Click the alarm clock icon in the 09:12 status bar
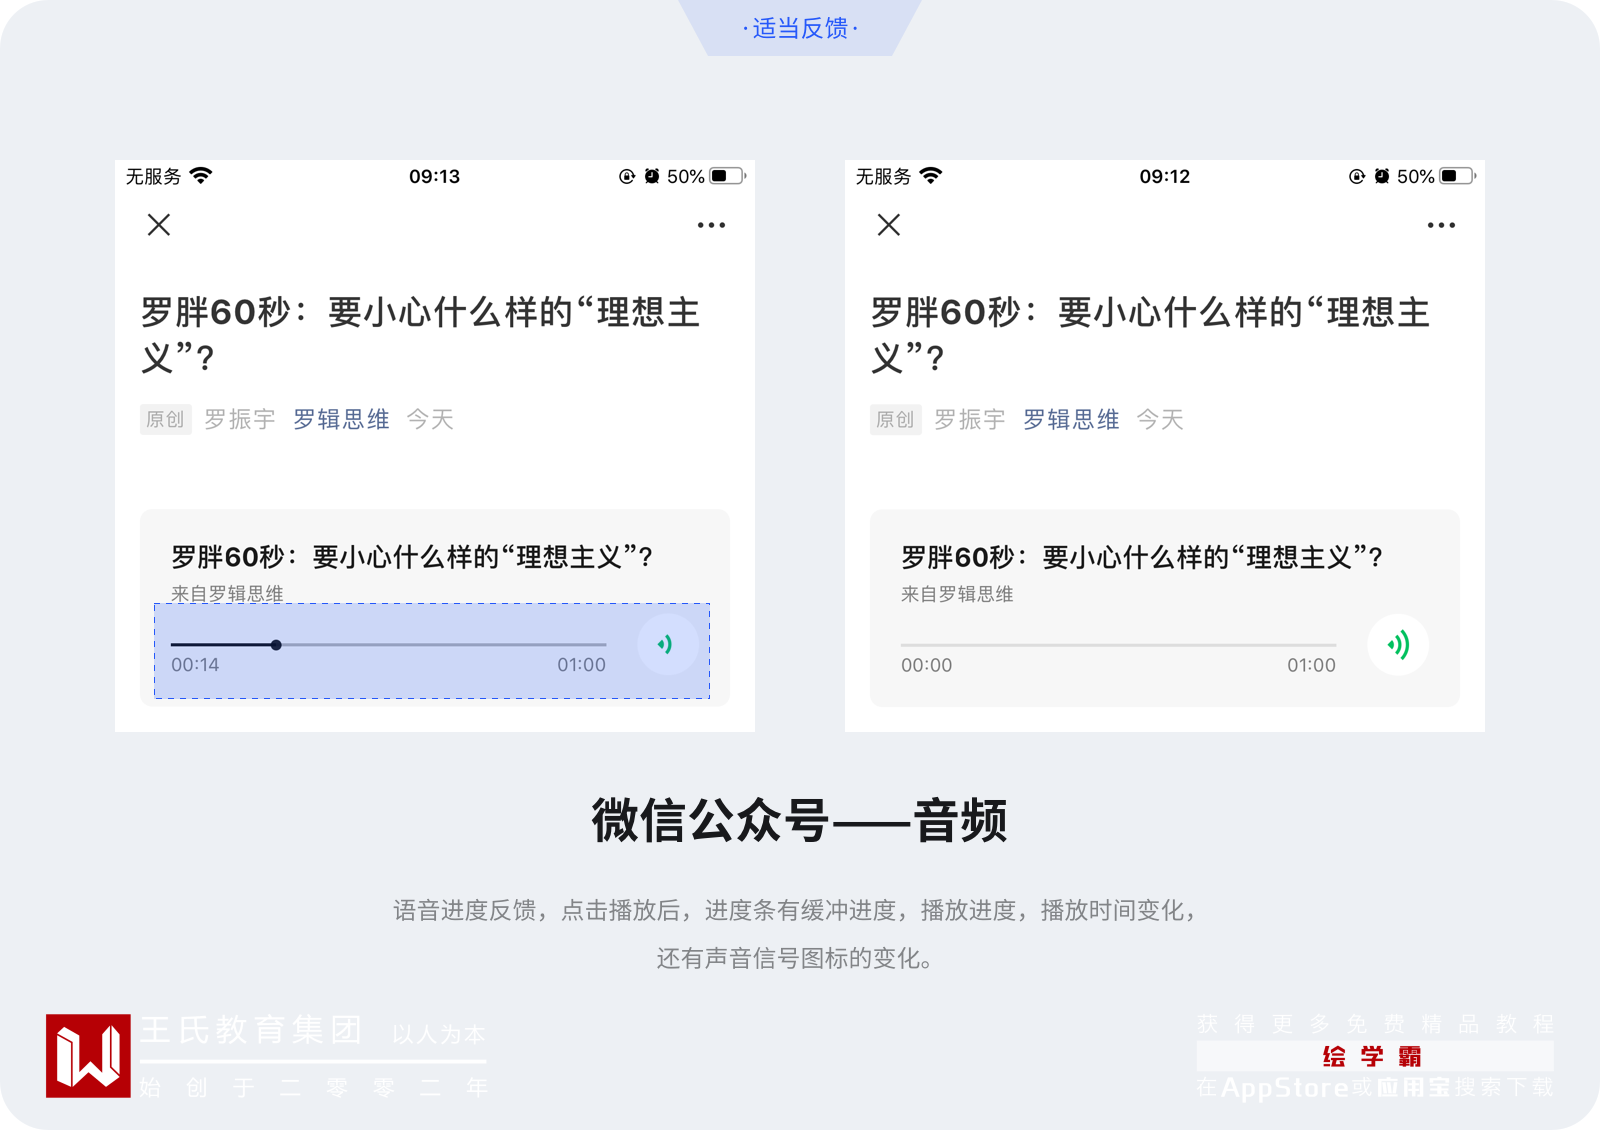The height and width of the screenshot is (1130, 1600). [x=1382, y=176]
